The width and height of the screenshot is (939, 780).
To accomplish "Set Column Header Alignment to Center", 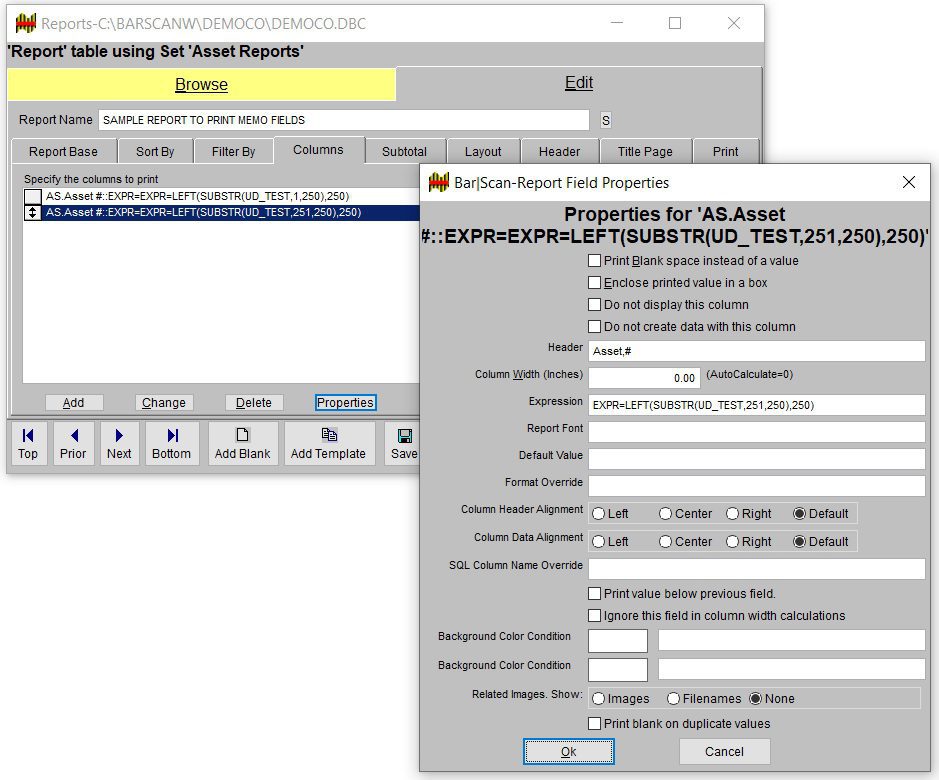I will [665, 514].
